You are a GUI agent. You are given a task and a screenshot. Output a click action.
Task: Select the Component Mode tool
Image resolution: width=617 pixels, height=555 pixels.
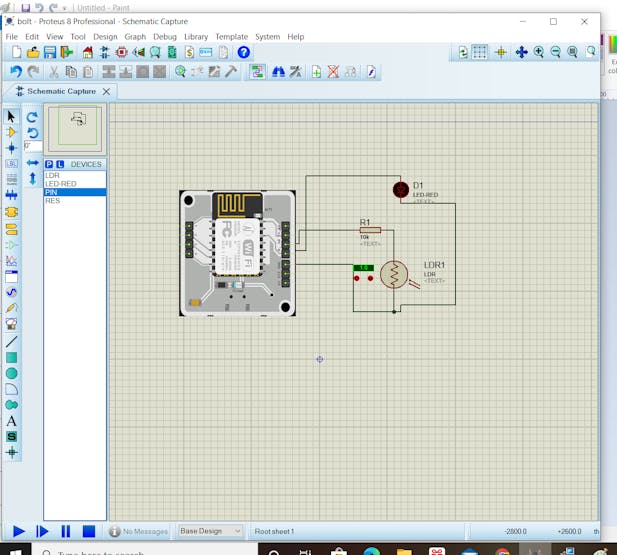(12, 132)
